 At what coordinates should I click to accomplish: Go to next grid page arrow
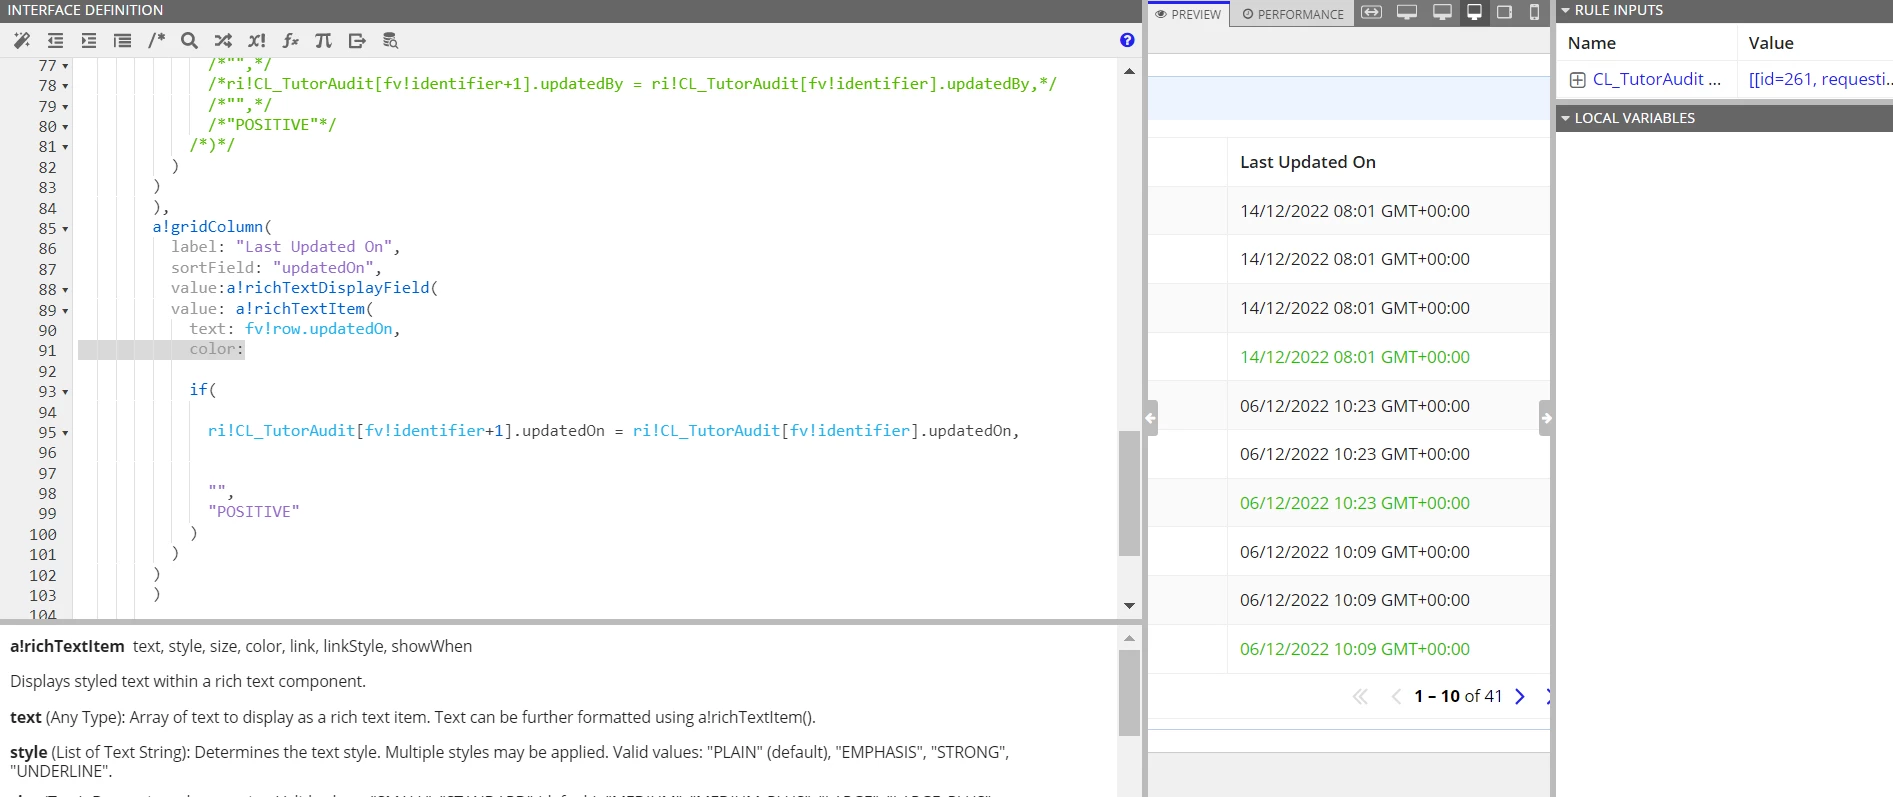pos(1520,697)
